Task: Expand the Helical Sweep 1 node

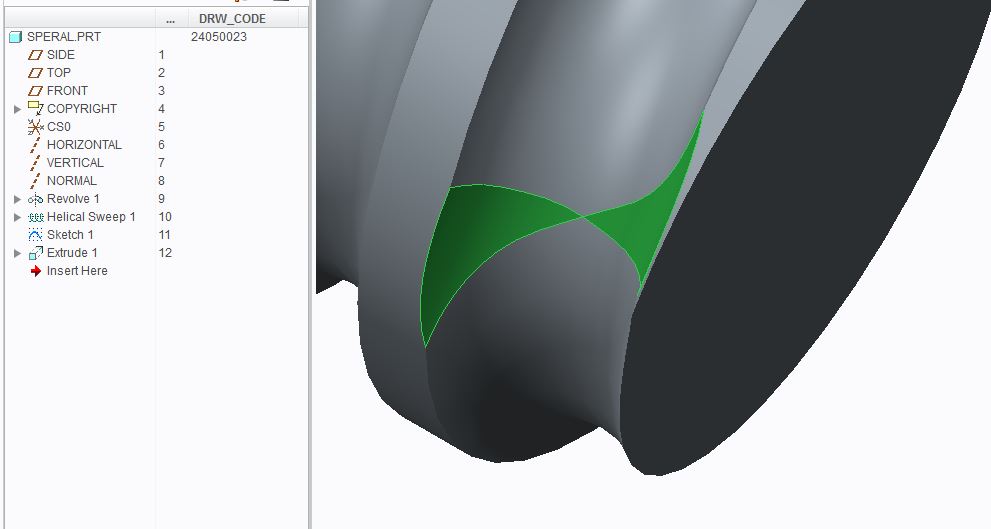Action: pos(18,217)
